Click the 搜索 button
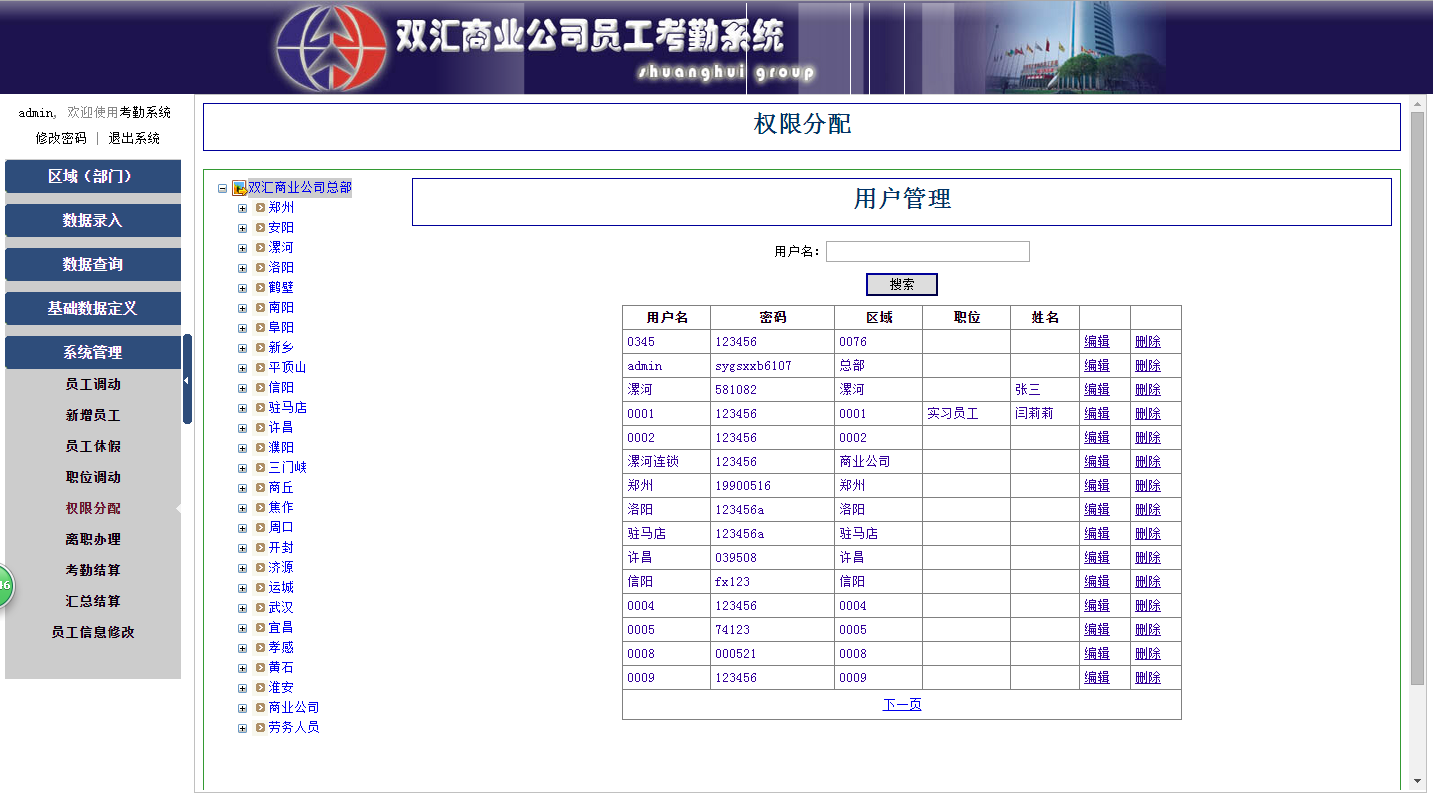The width and height of the screenshot is (1433, 795). click(x=902, y=284)
